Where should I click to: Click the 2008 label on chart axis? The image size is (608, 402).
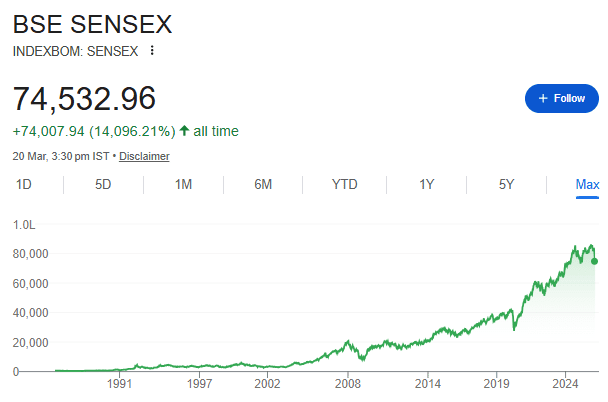pyautogui.click(x=347, y=383)
